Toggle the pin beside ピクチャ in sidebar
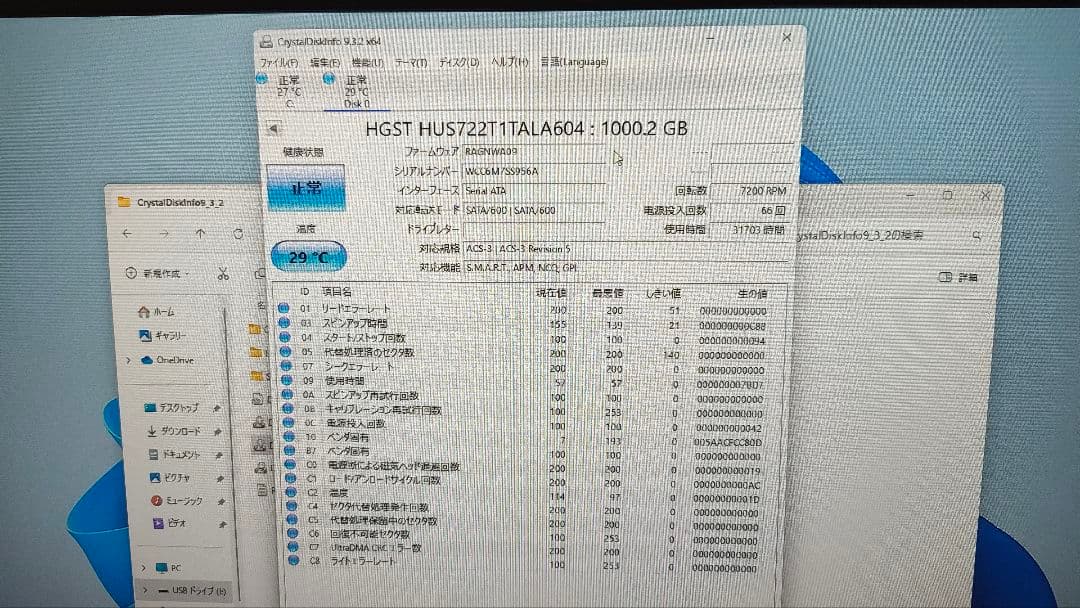 pyautogui.click(x=218, y=477)
